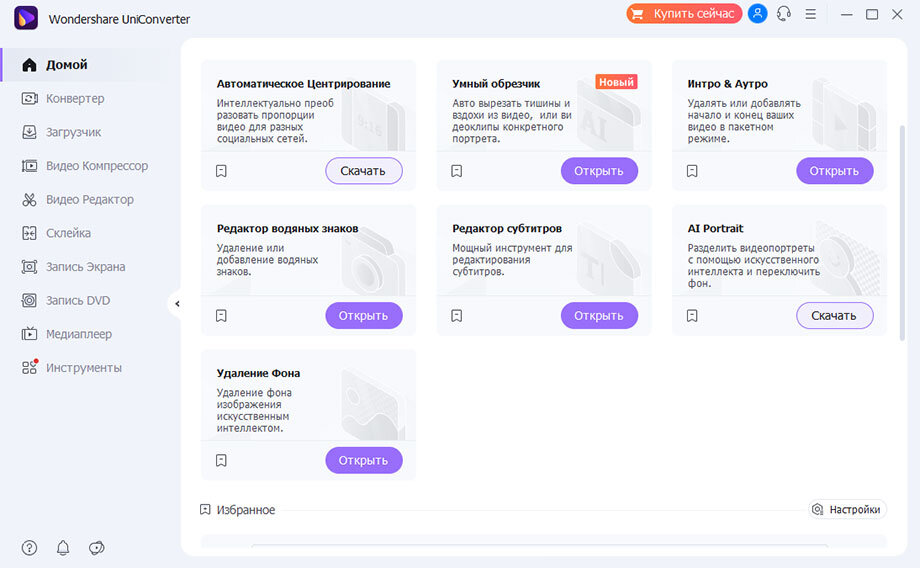Open the Настройки favorites settings
Viewport: 920px width, 568px height.
[848, 510]
